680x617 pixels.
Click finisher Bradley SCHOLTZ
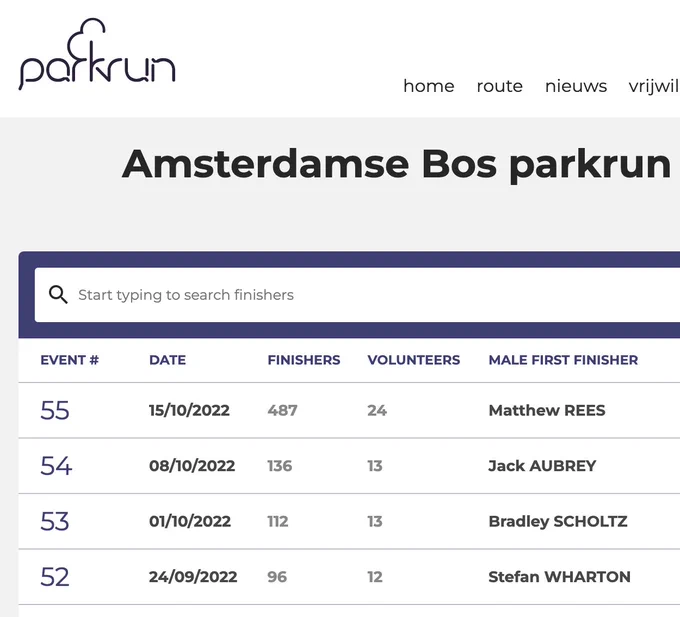coord(558,521)
